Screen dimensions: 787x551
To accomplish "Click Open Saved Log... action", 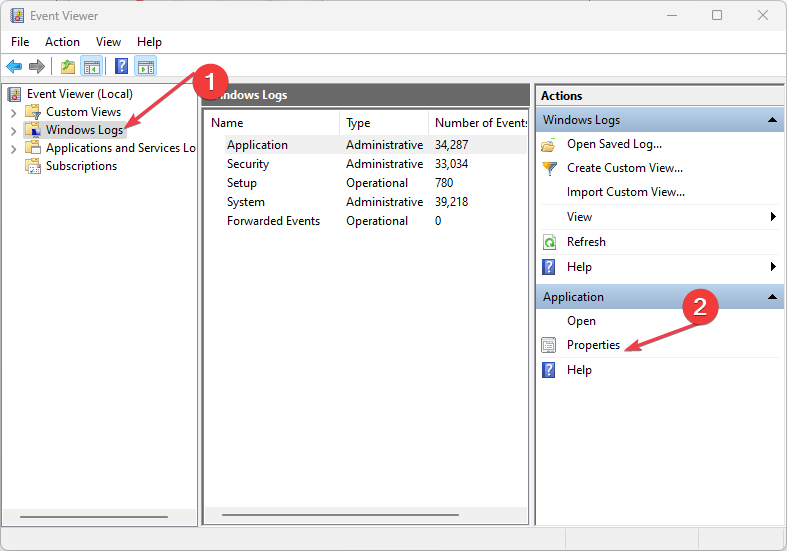I will [614, 144].
